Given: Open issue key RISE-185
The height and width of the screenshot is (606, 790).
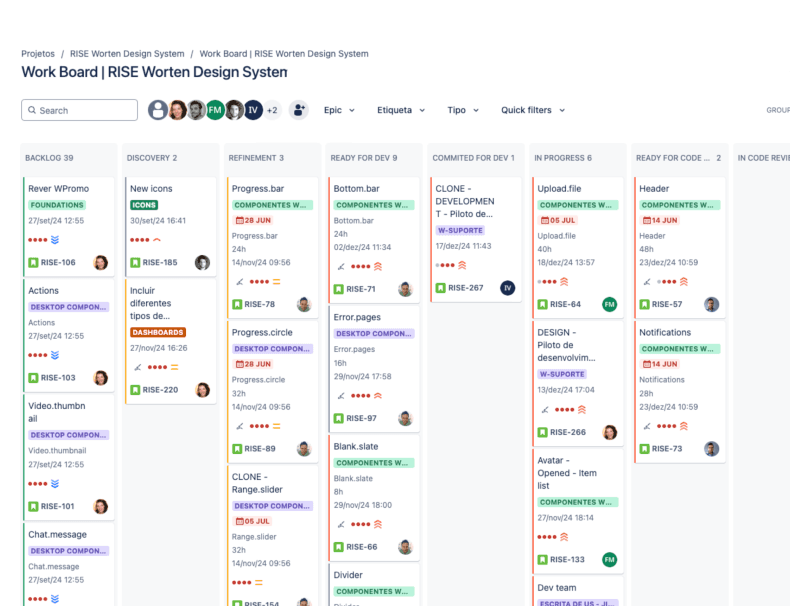Looking at the screenshot, I should point(160,262).
